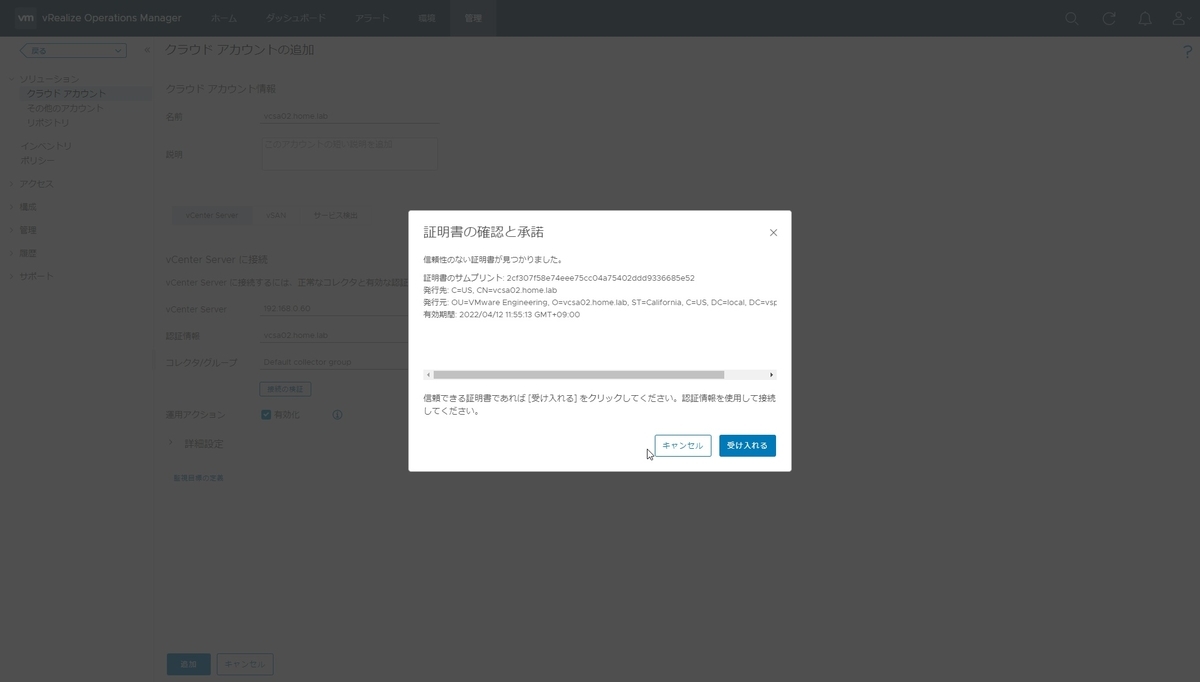Select クラウド アカウント in the sidebar
Screen dimensions: 1200x682
click(66, 94)
